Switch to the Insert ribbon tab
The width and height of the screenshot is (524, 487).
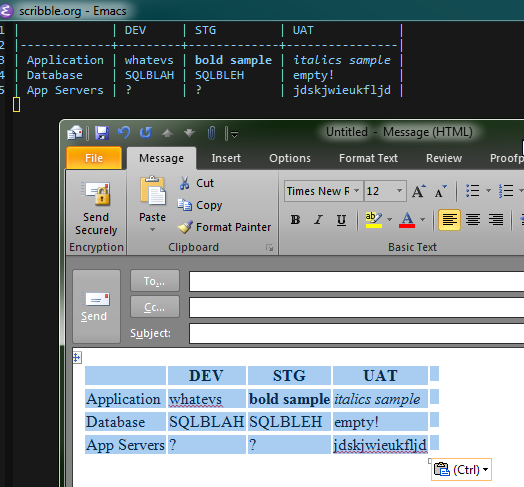(x=226, y=158)
